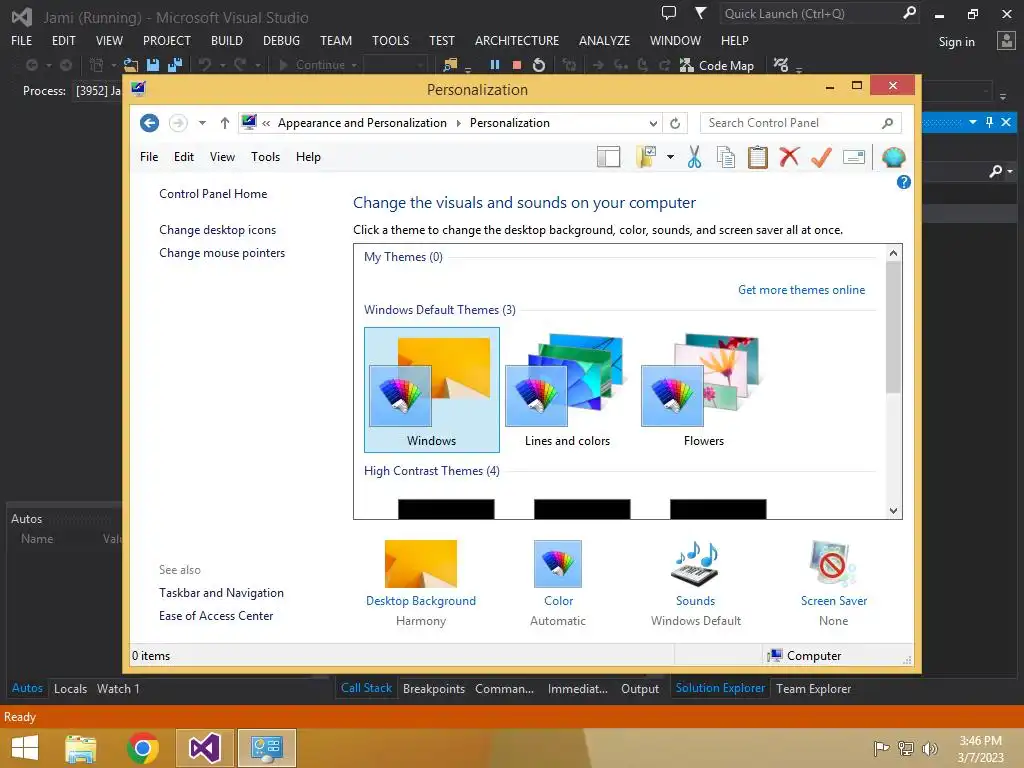The width and height of the screenshot is (1024, 768).
Task: Open the Tools menu in Personalization window
Action: [x=265, y=157]
